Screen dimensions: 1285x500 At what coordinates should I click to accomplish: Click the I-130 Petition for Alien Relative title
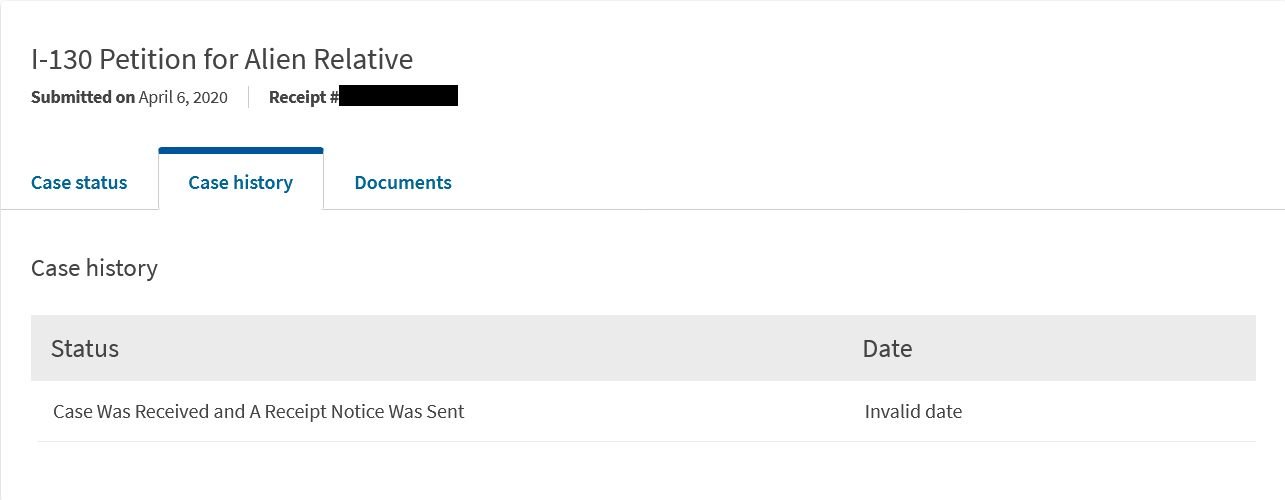222,59
